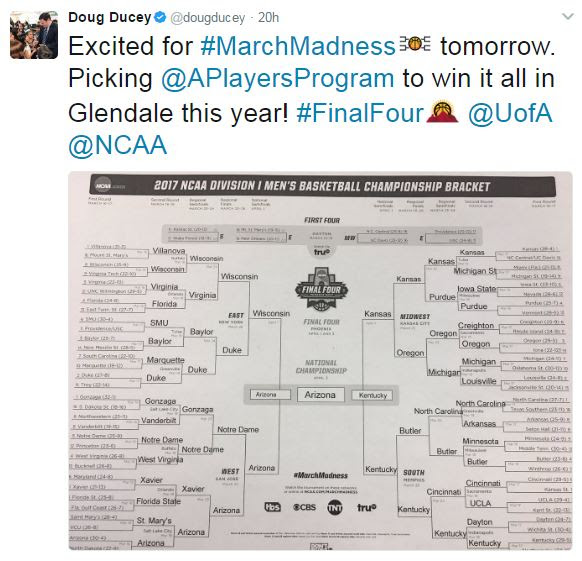Image resolution: width=582 pixels, height=561 pixels.
Task: Click the Doug Ducey display name
Action: [x=109, y=17]
